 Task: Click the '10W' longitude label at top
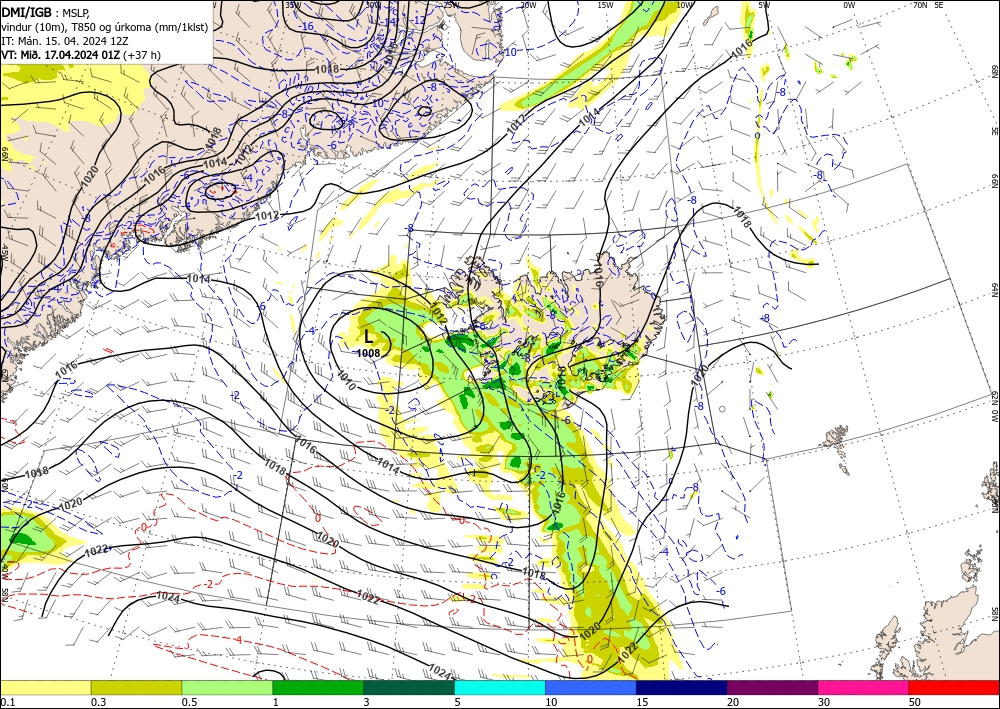[x=684, y=5]
